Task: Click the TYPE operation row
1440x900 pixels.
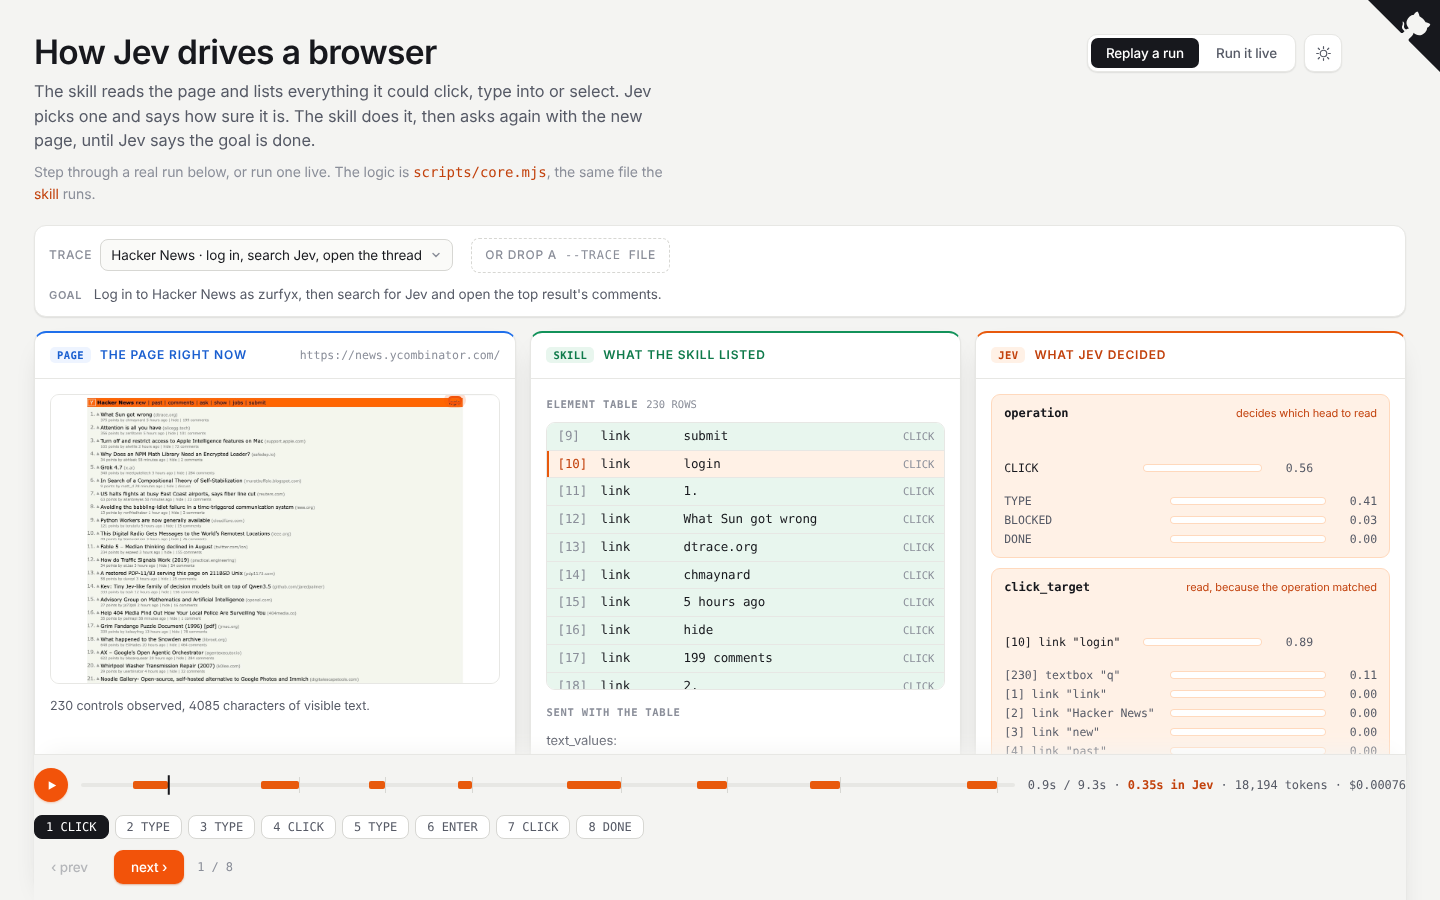Action: pos(1190,501)
